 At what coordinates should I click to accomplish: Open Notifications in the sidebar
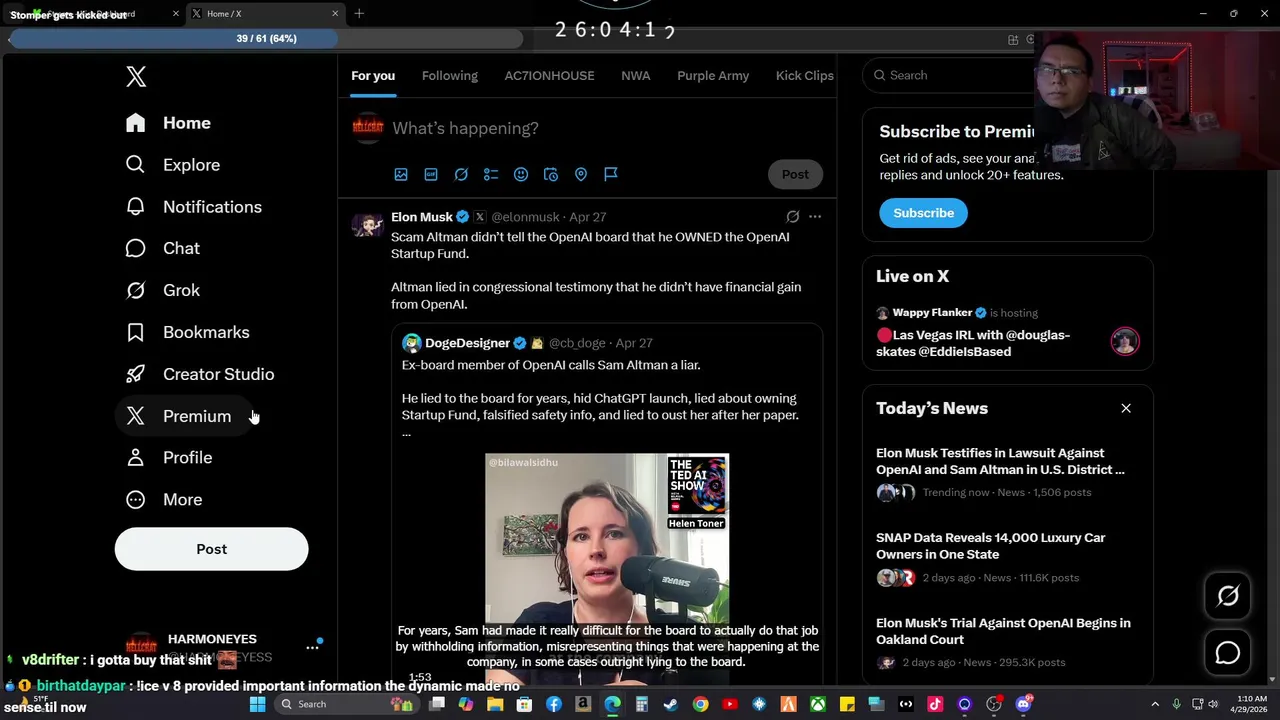(193, 207)
